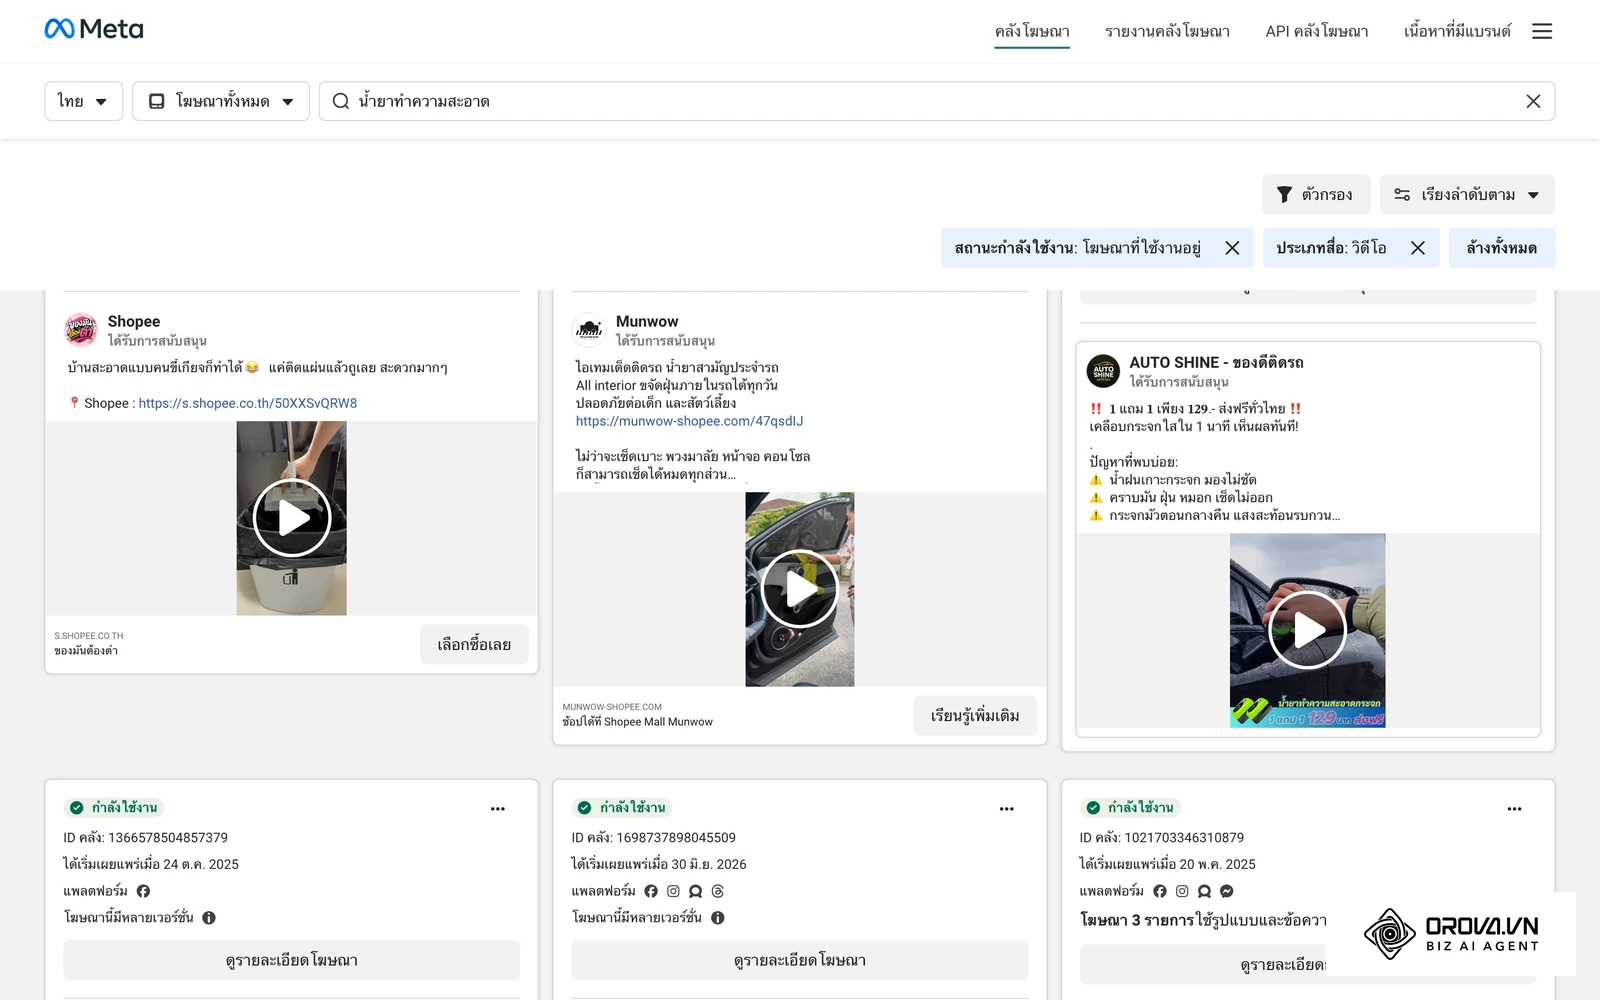Click ล้างทั้งหมด to clear filters
The height and width of the screenshot is (1000, 1600).
point(1502,248)
